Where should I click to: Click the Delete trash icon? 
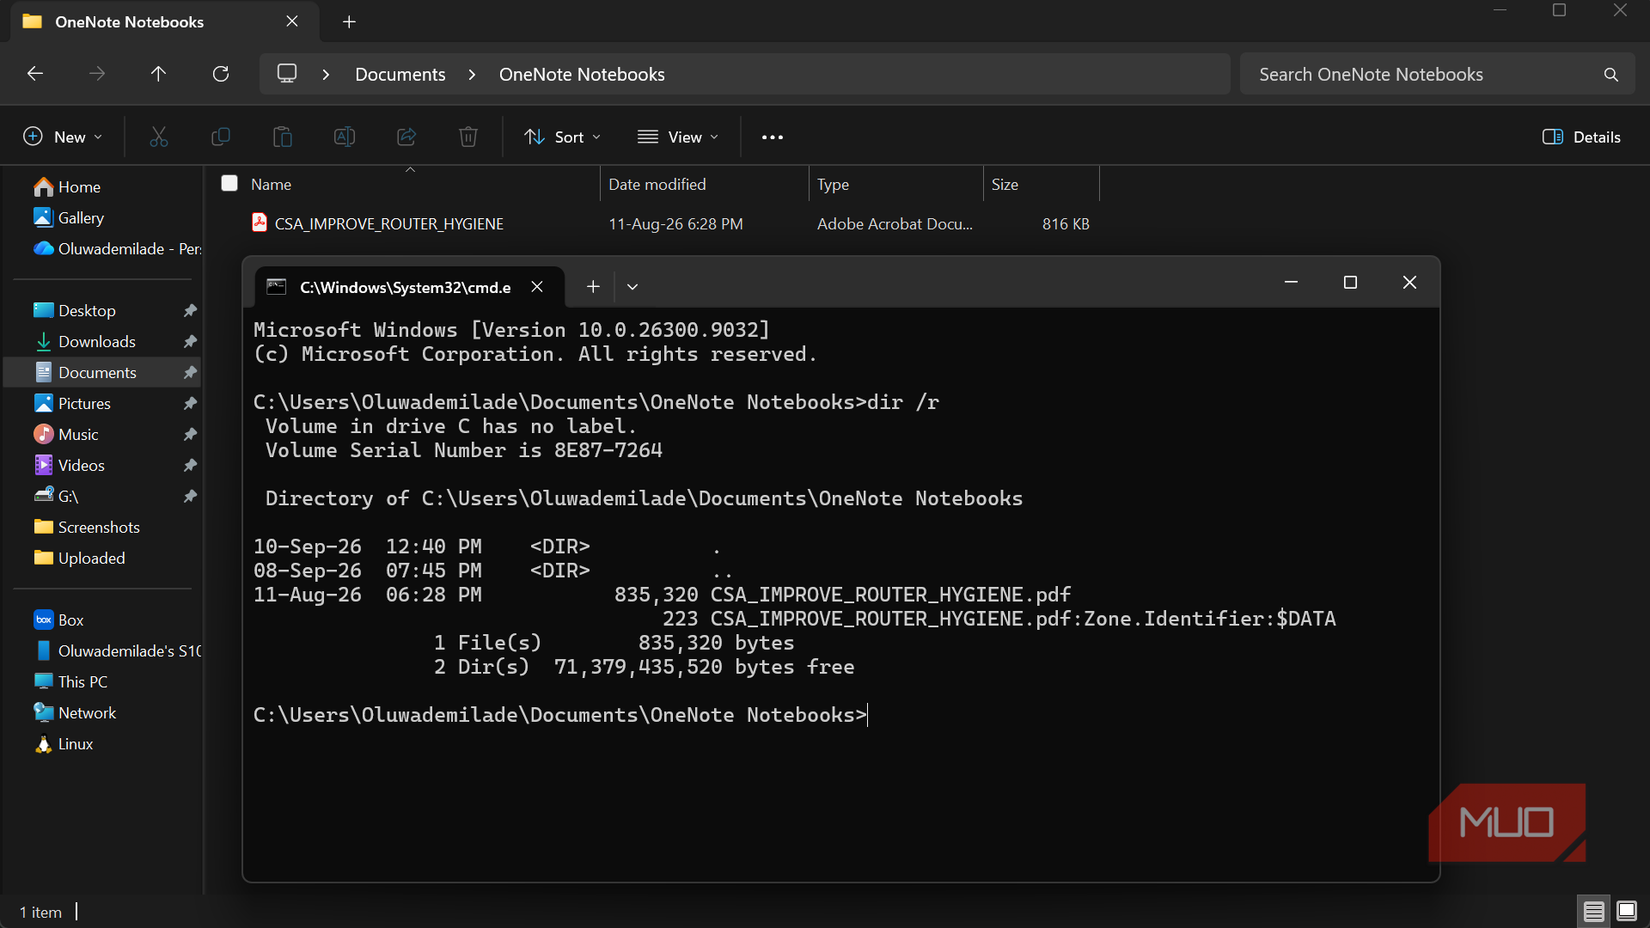point(468,137)
